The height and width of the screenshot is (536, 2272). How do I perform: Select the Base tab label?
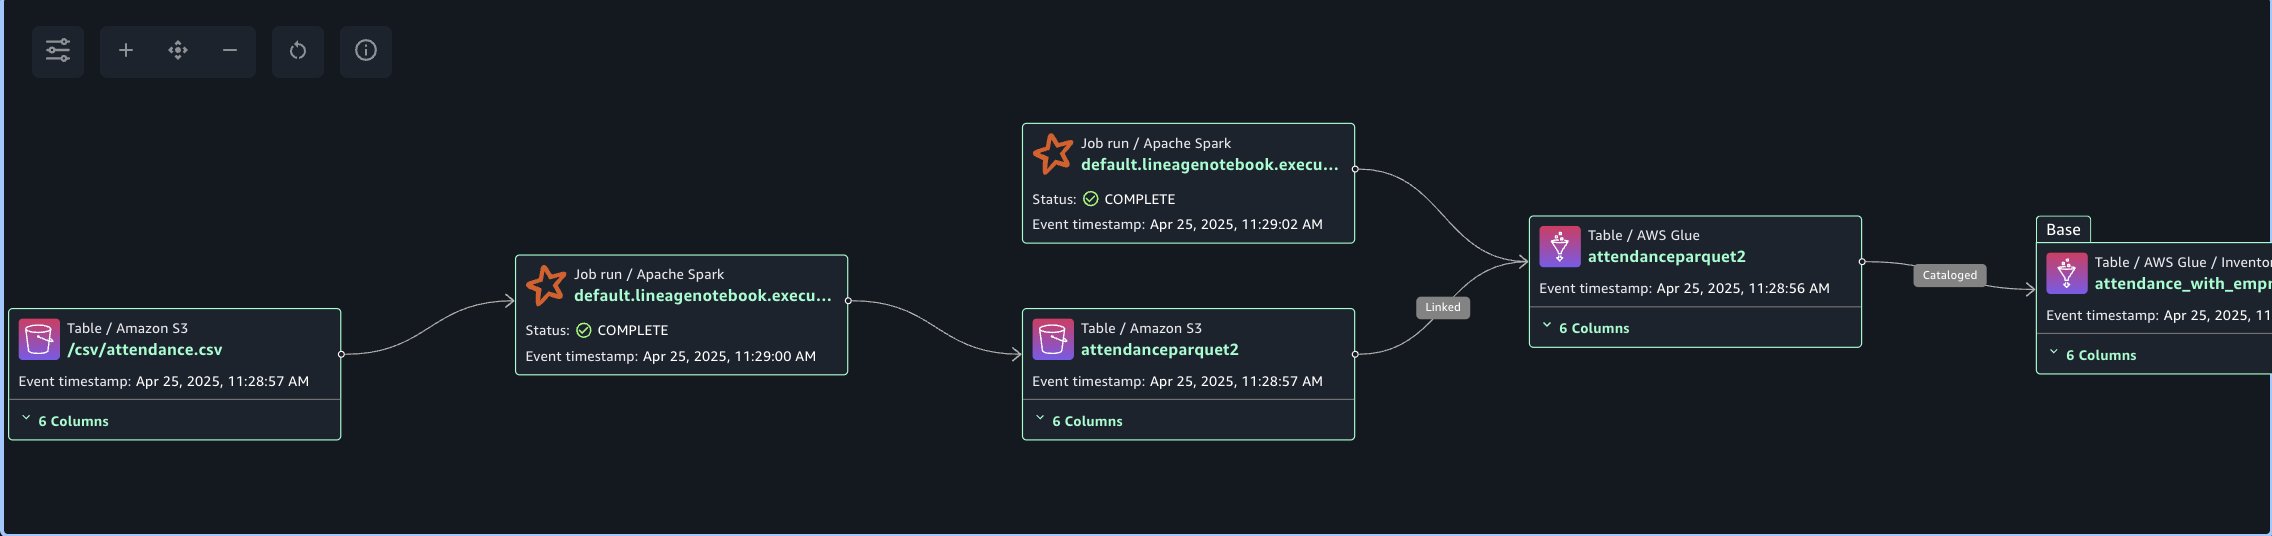point(2063,229)
